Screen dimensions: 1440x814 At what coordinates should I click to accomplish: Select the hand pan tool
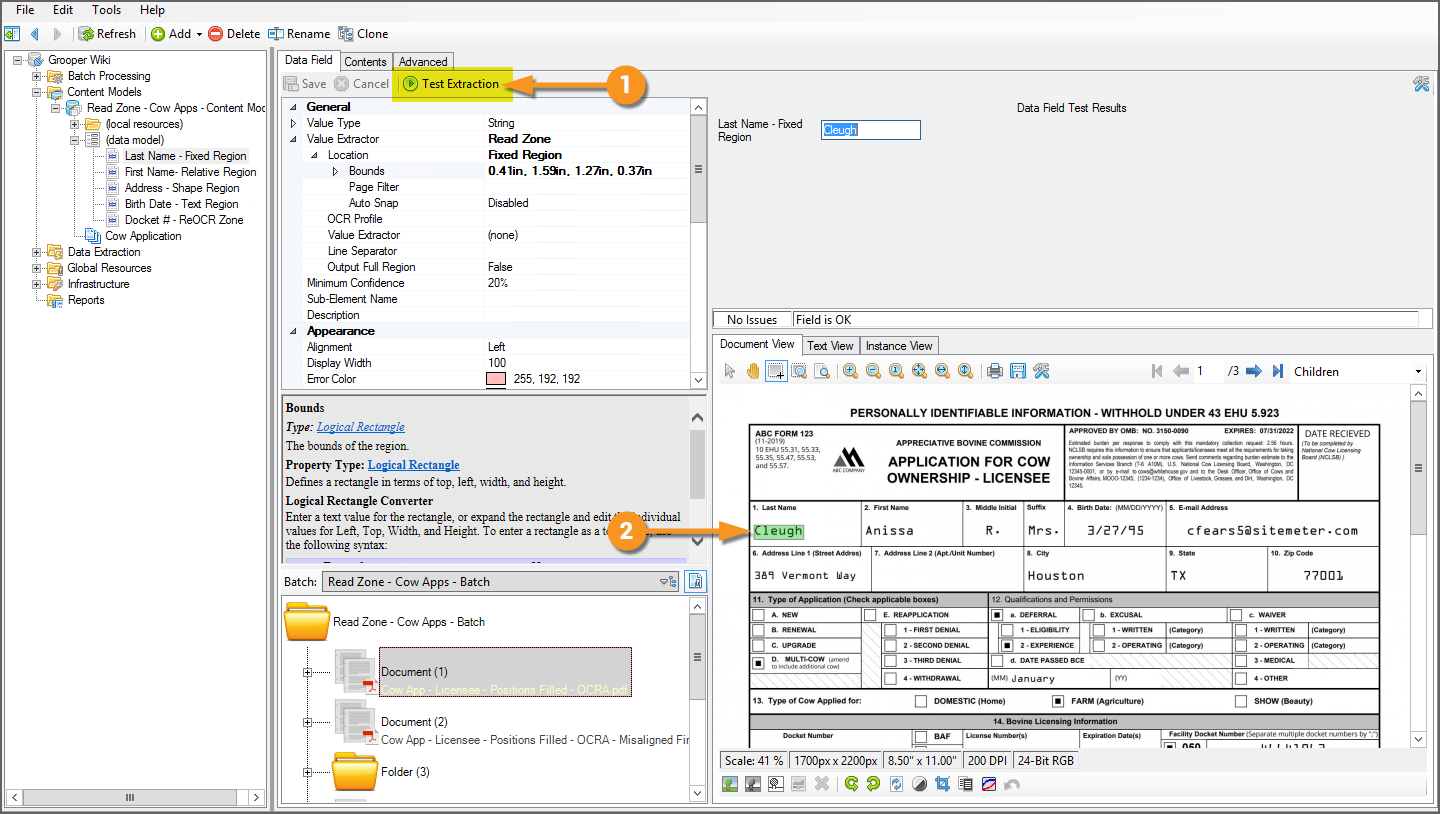(x=752, y=371)
